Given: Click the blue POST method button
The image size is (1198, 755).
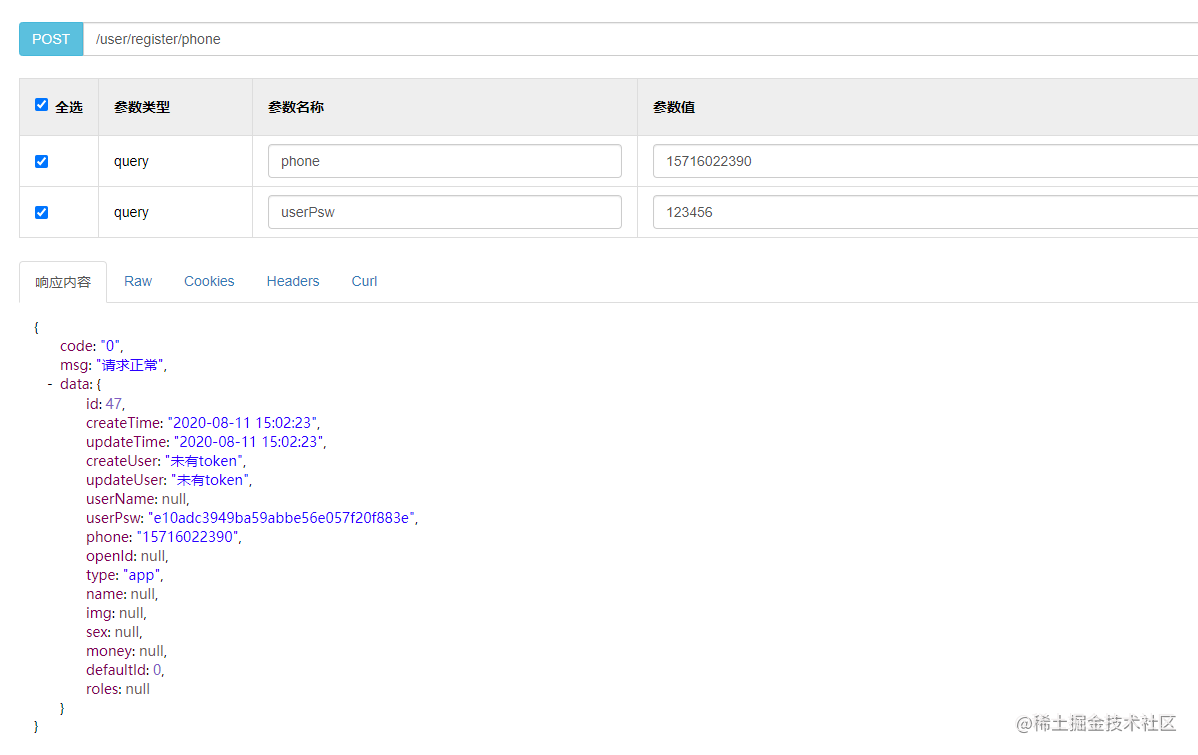Looking at the screenshot, I should [50, 38].
